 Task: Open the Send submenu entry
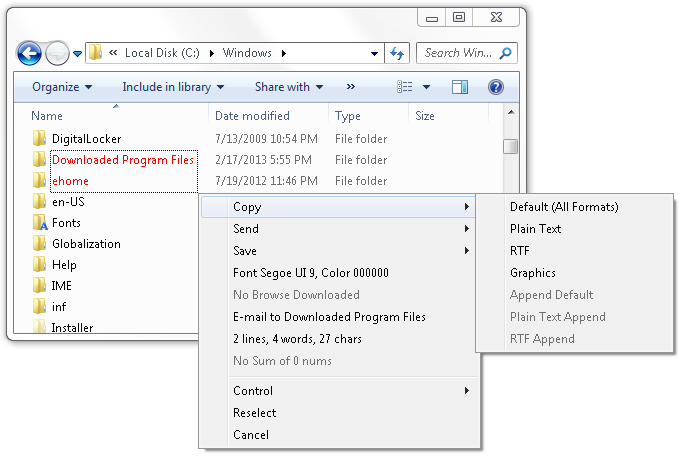click(338, 228)
